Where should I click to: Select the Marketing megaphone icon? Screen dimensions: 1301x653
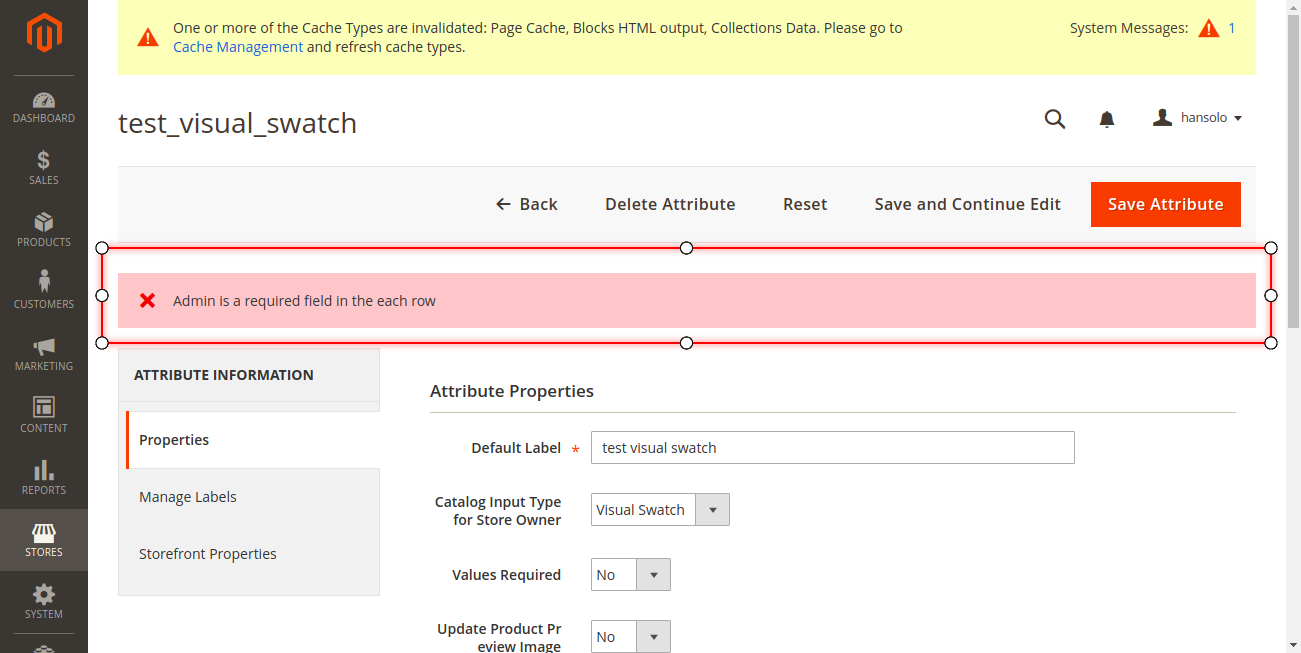coord(43,353)
